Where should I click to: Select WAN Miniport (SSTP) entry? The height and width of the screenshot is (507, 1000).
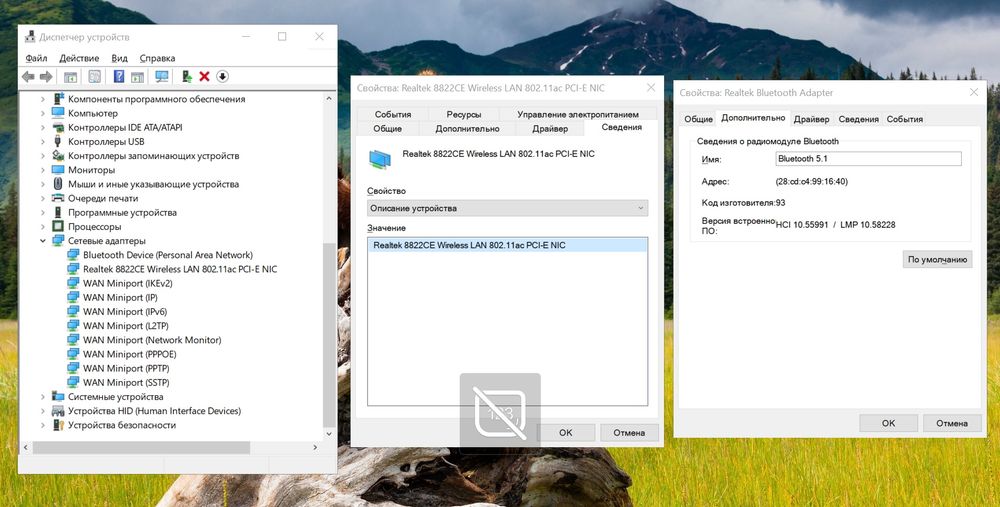[x=126, y=383]
